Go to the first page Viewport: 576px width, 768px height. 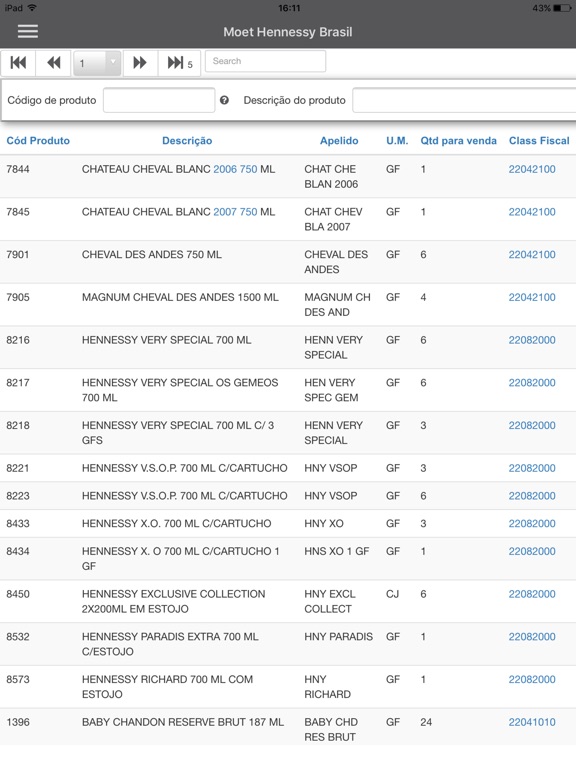tap(18, 63)
